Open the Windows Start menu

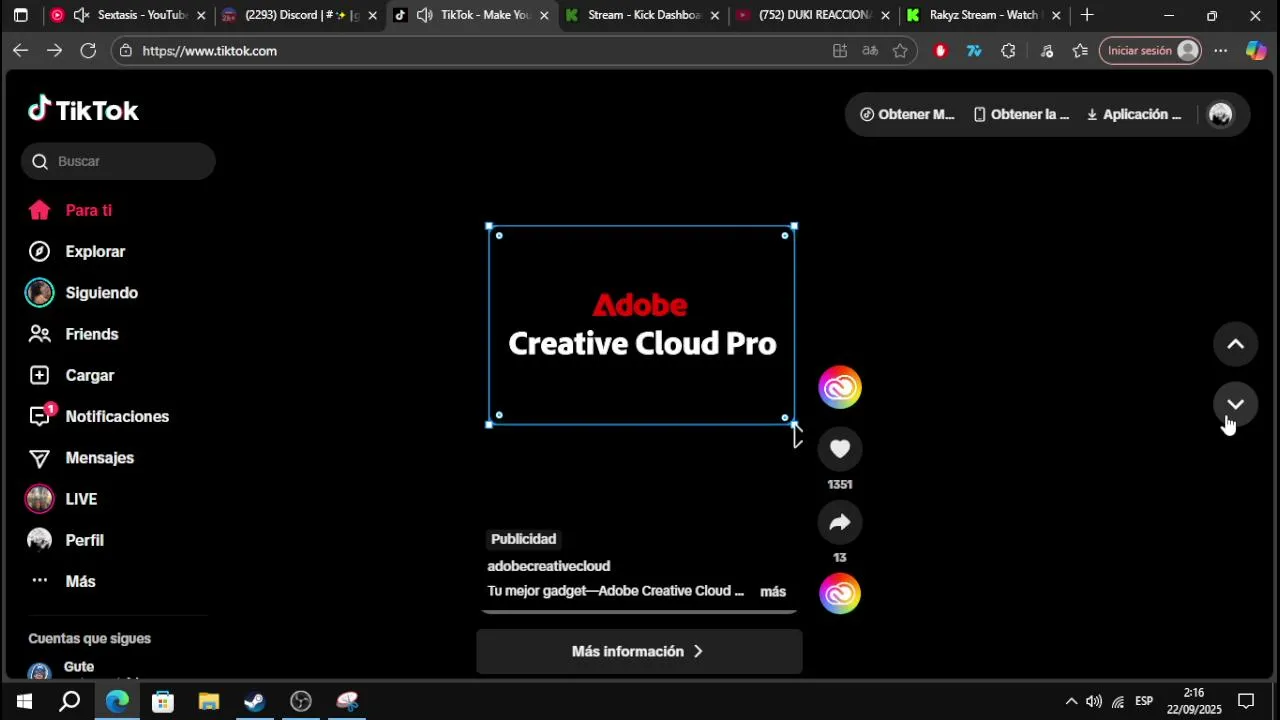[x=24, y=701]
